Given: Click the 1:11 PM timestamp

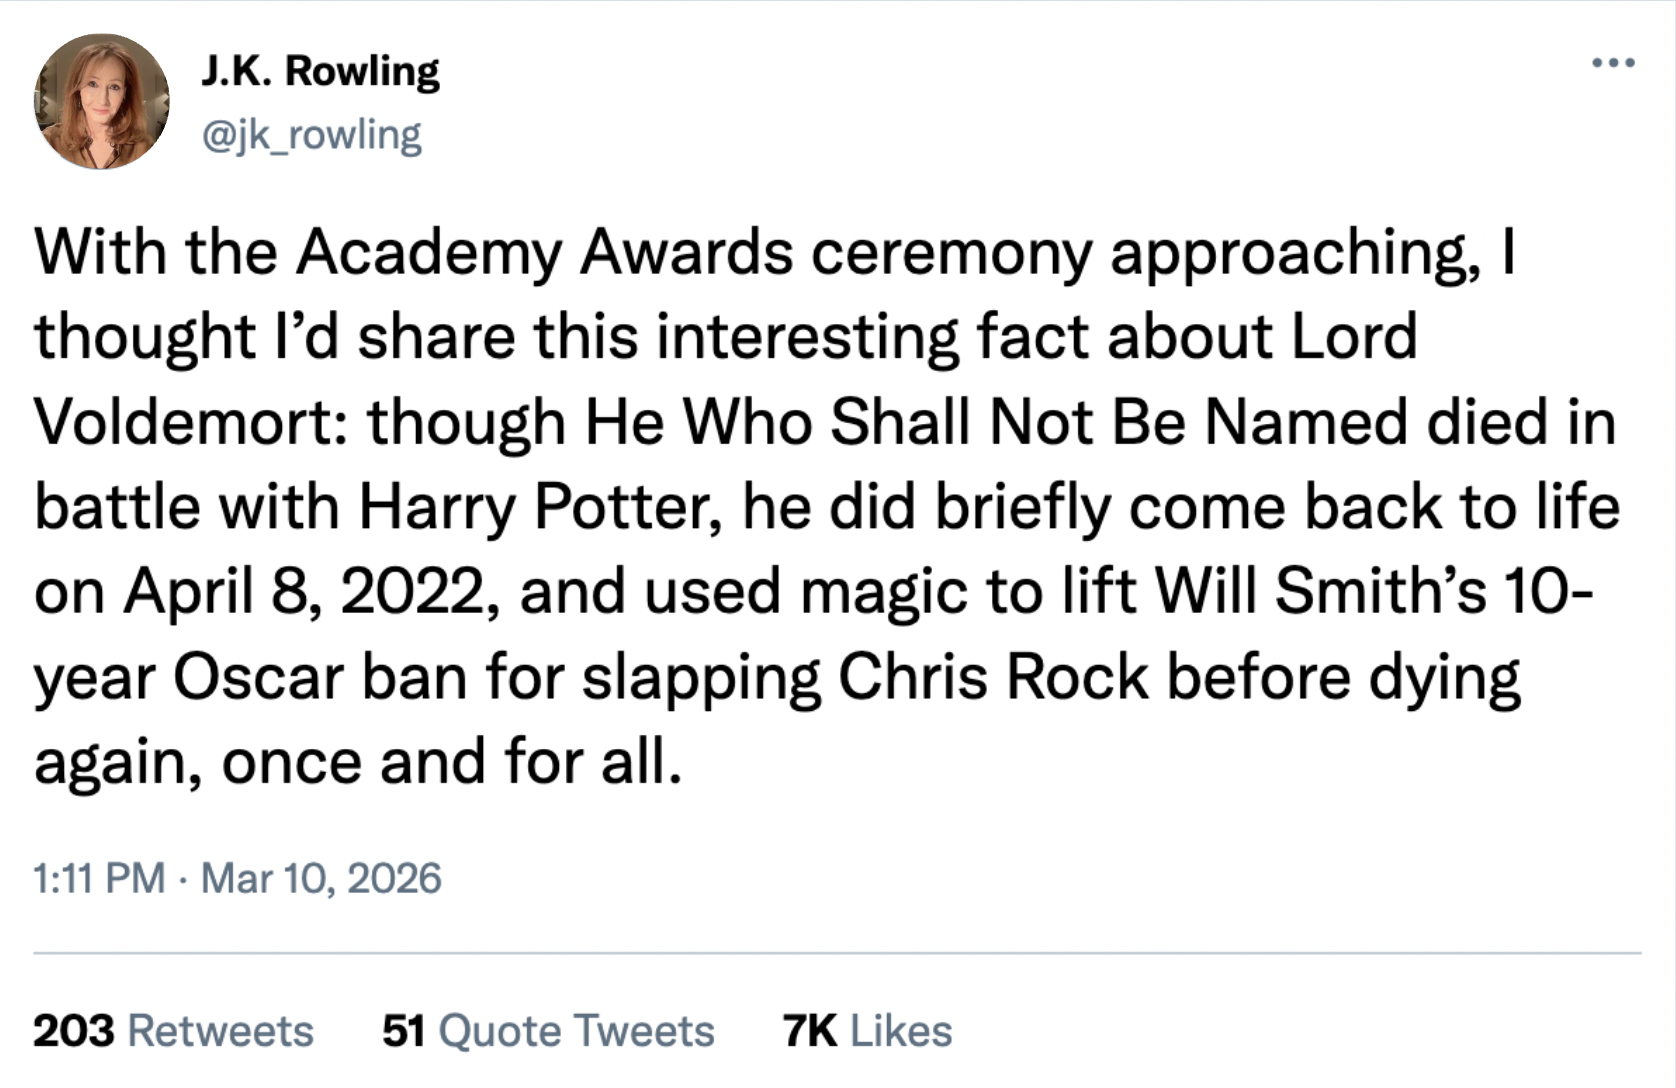Looking at the screenshot, I should pos(99,879).
